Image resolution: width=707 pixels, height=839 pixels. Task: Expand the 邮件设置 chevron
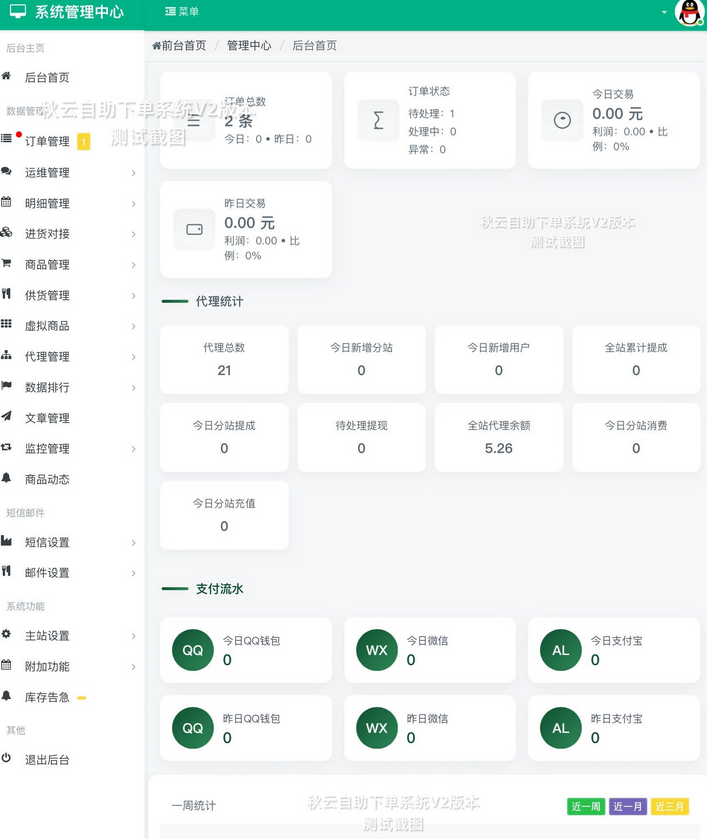tap(133, 573)
